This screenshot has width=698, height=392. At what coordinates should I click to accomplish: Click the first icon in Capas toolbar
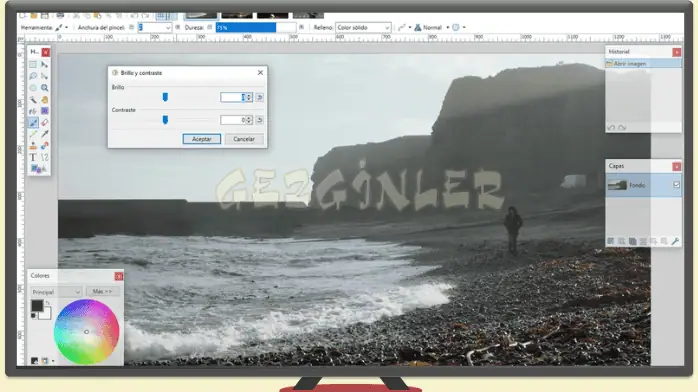(611, 241)
